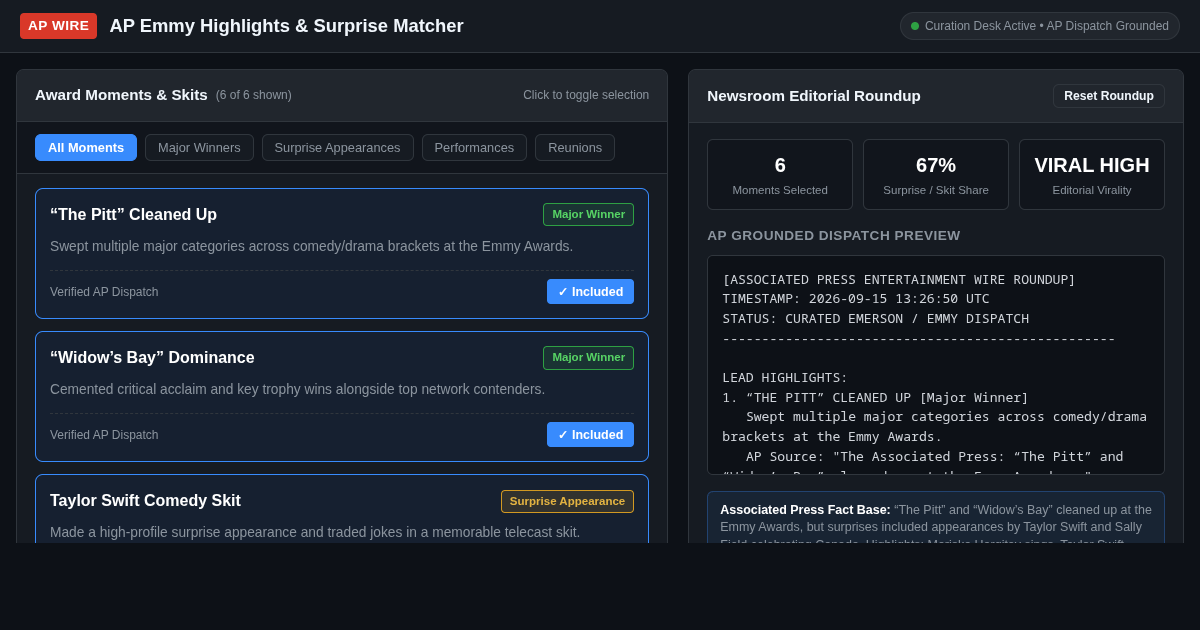Click the AP WIRE logo badge
The image size is (1200, 630).
(58, 26)
